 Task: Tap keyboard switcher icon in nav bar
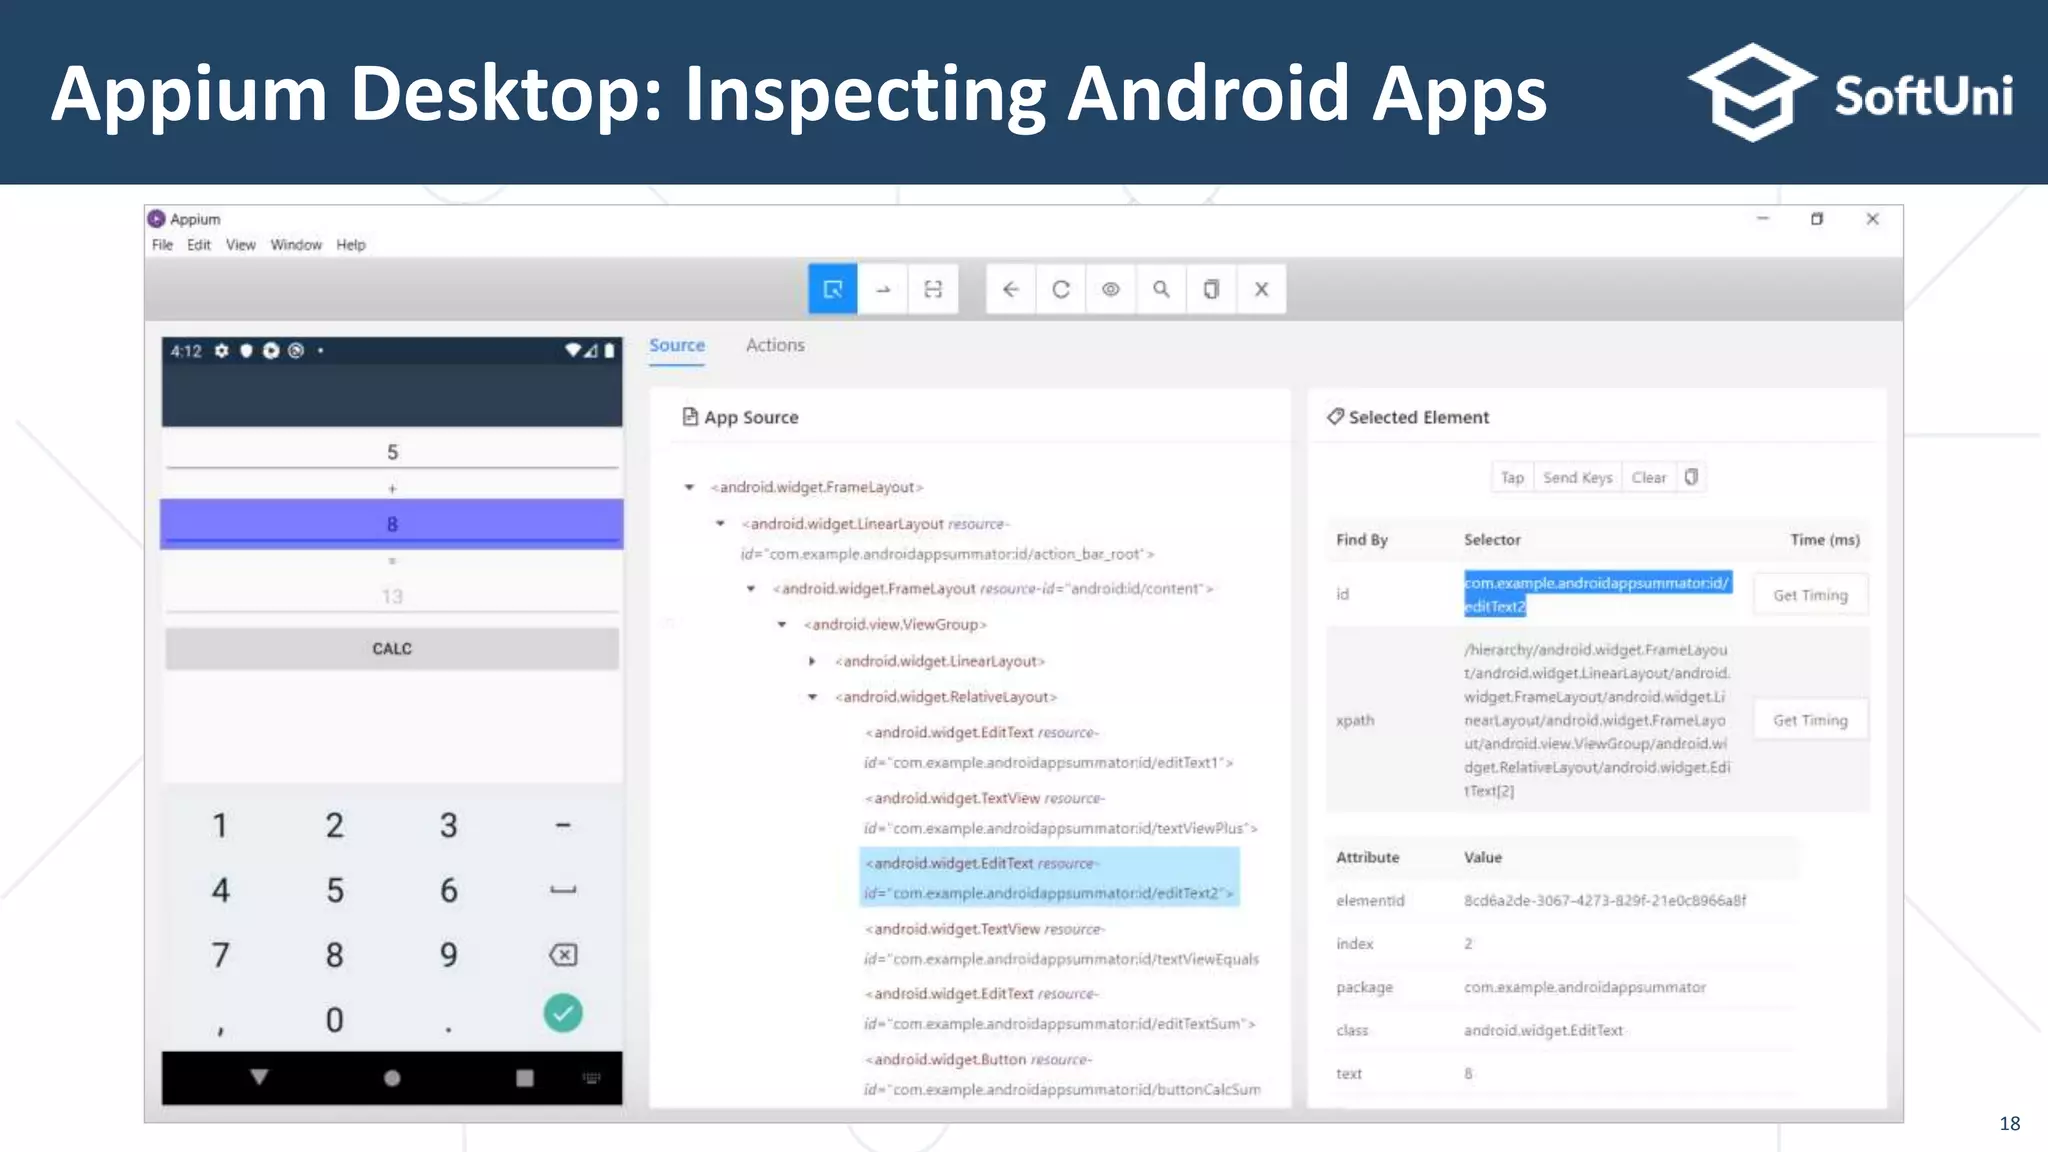point(592,1078)
